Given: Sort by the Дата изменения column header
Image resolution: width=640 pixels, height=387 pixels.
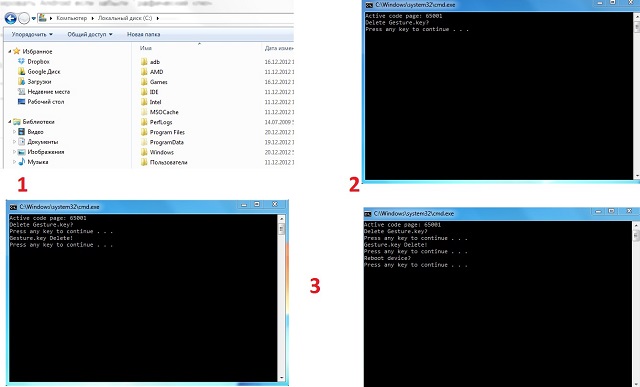Looking at the screenshot, I should click(x=279, y=48).
